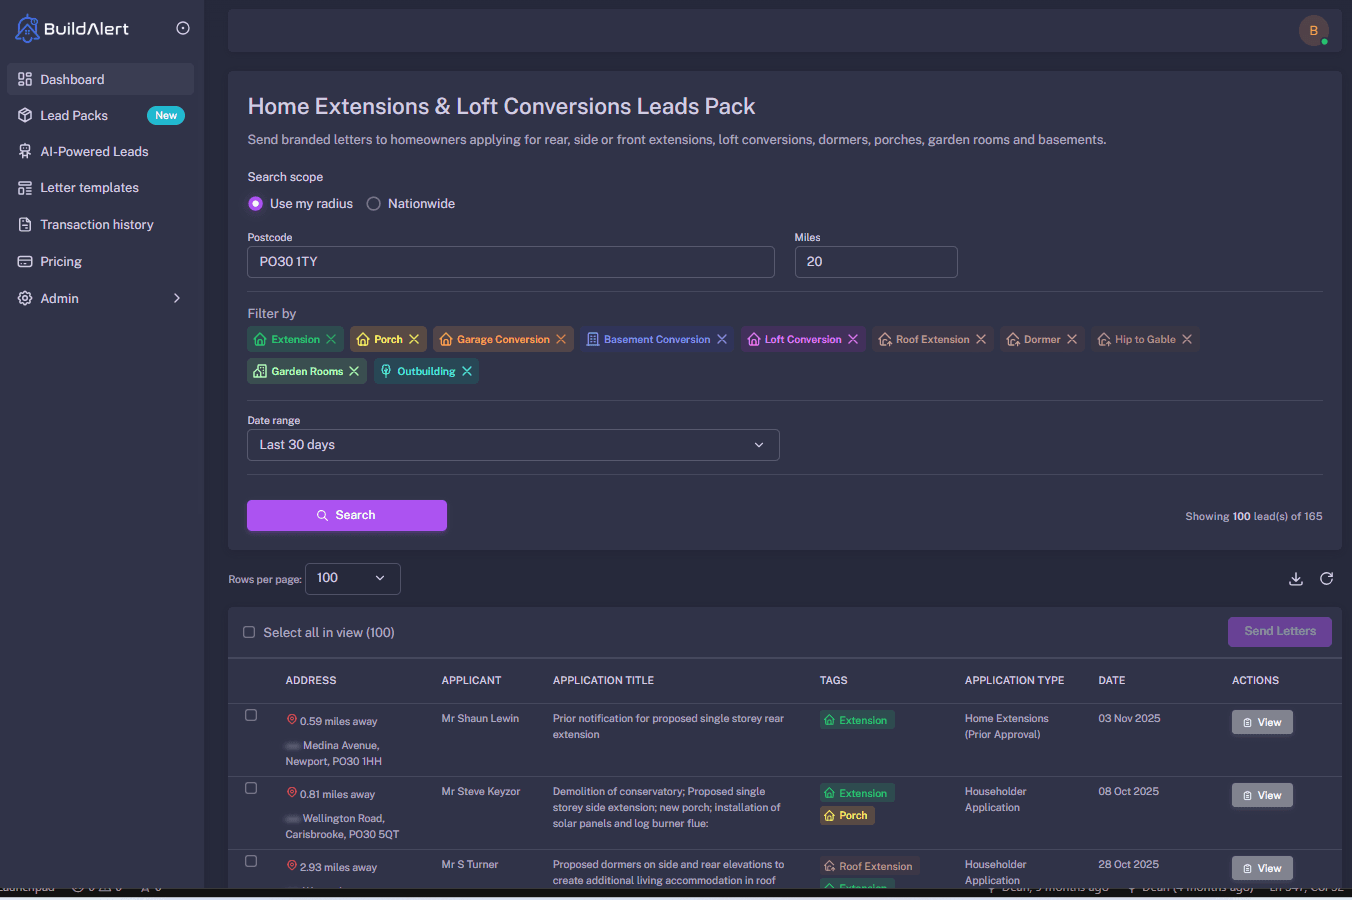Refresh the leads list with the reload icon
Image resolution: width=1352 pixels, height=900 pixels.
(1326, 578)
